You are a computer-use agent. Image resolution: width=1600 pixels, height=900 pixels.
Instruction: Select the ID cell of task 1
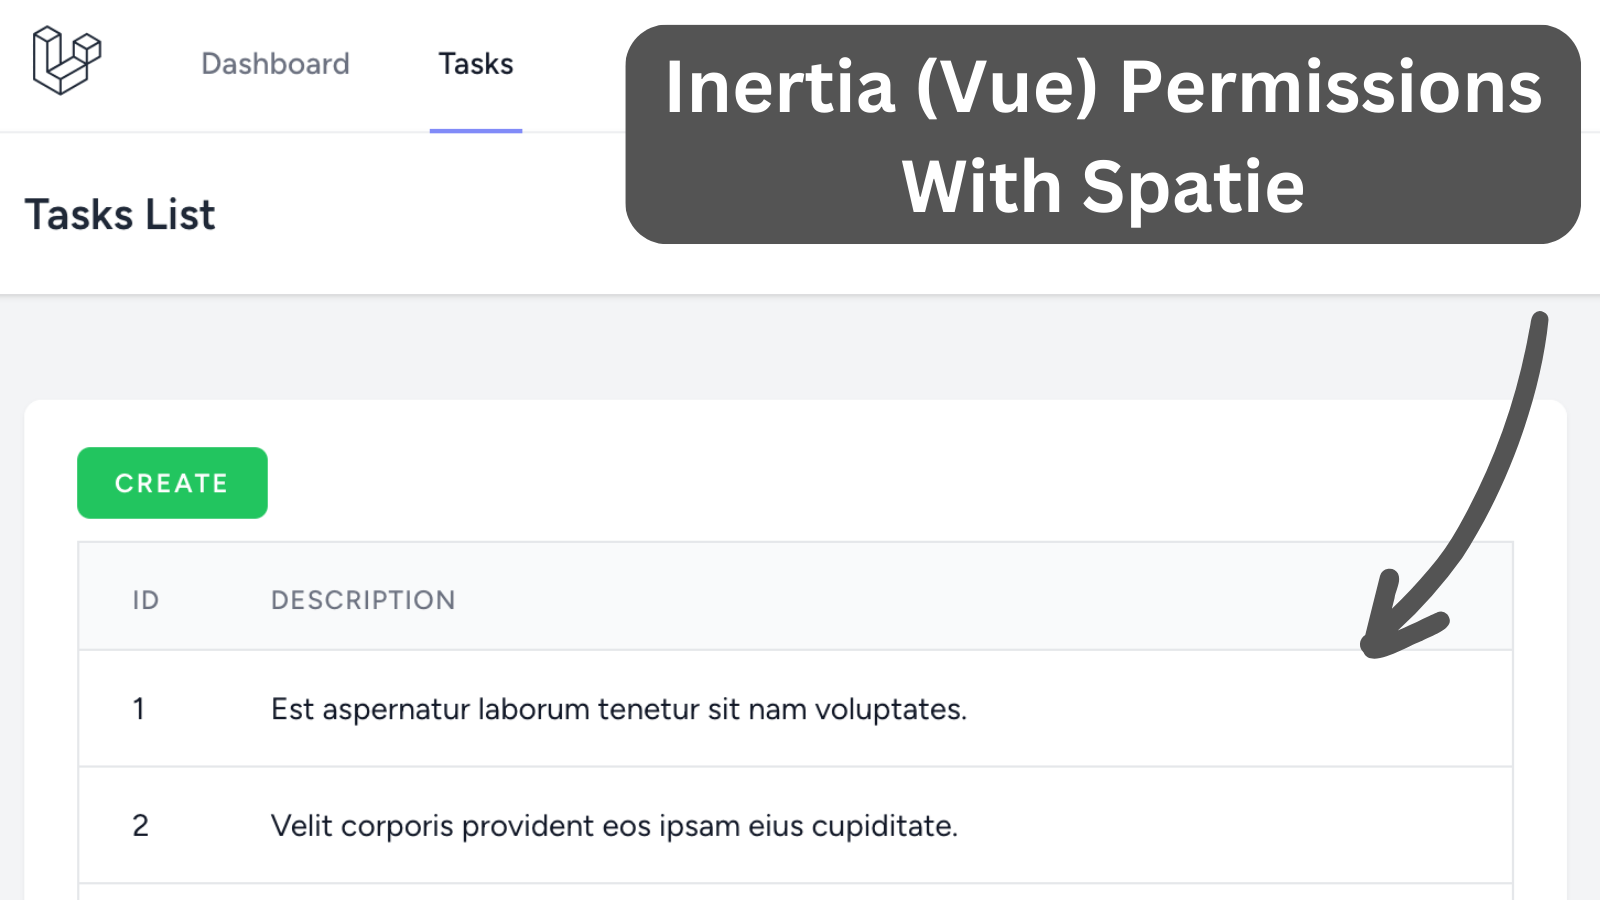139,709
